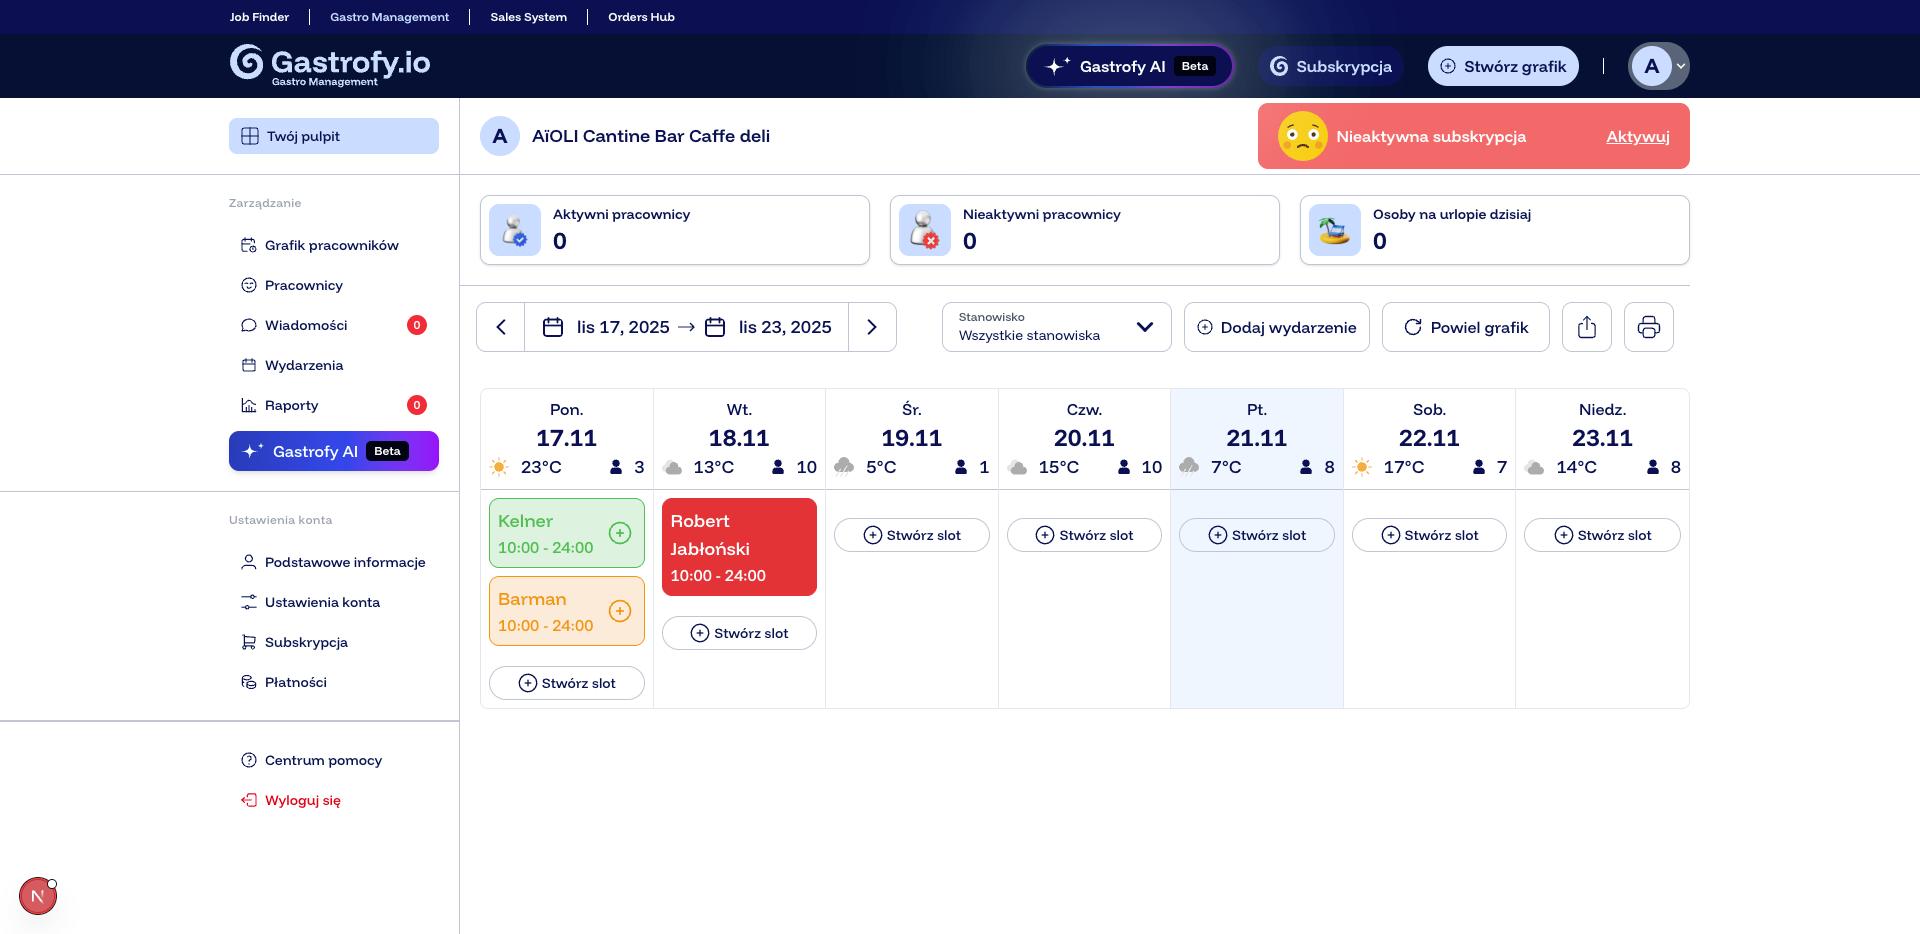
Task: Click the plus icon on Barman slot
Action: point(620,611)
